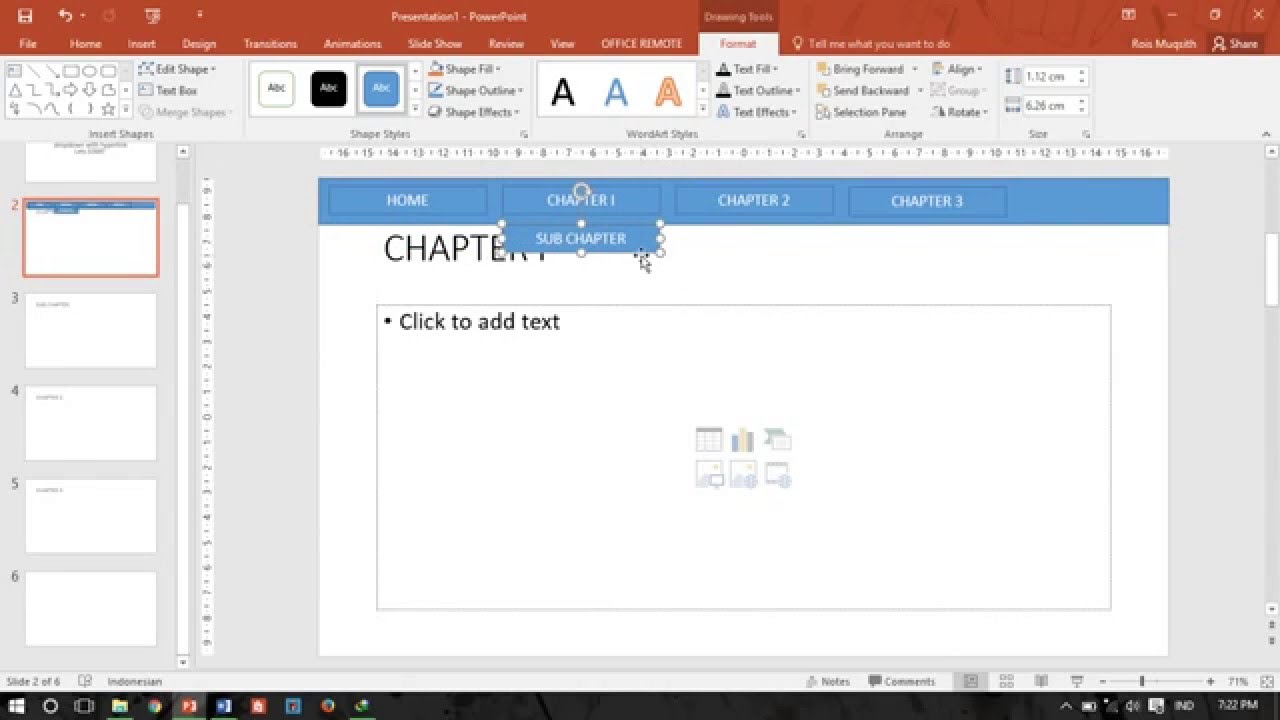This screenshot has width=1280, height=720.
Task: Open the File menu
Action: point(28,44)
